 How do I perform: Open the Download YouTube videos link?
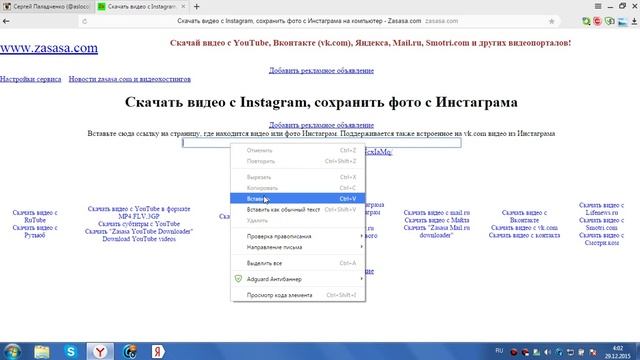point(139,239)
